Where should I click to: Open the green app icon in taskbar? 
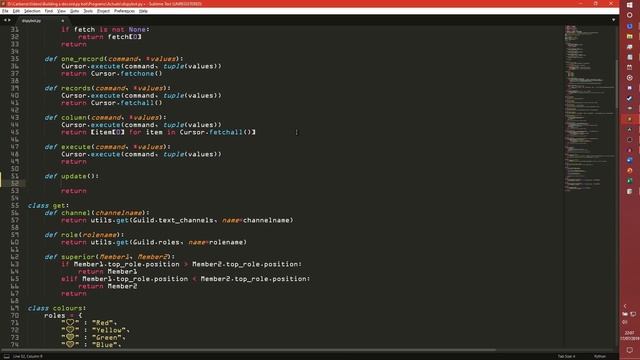[630, 181]
